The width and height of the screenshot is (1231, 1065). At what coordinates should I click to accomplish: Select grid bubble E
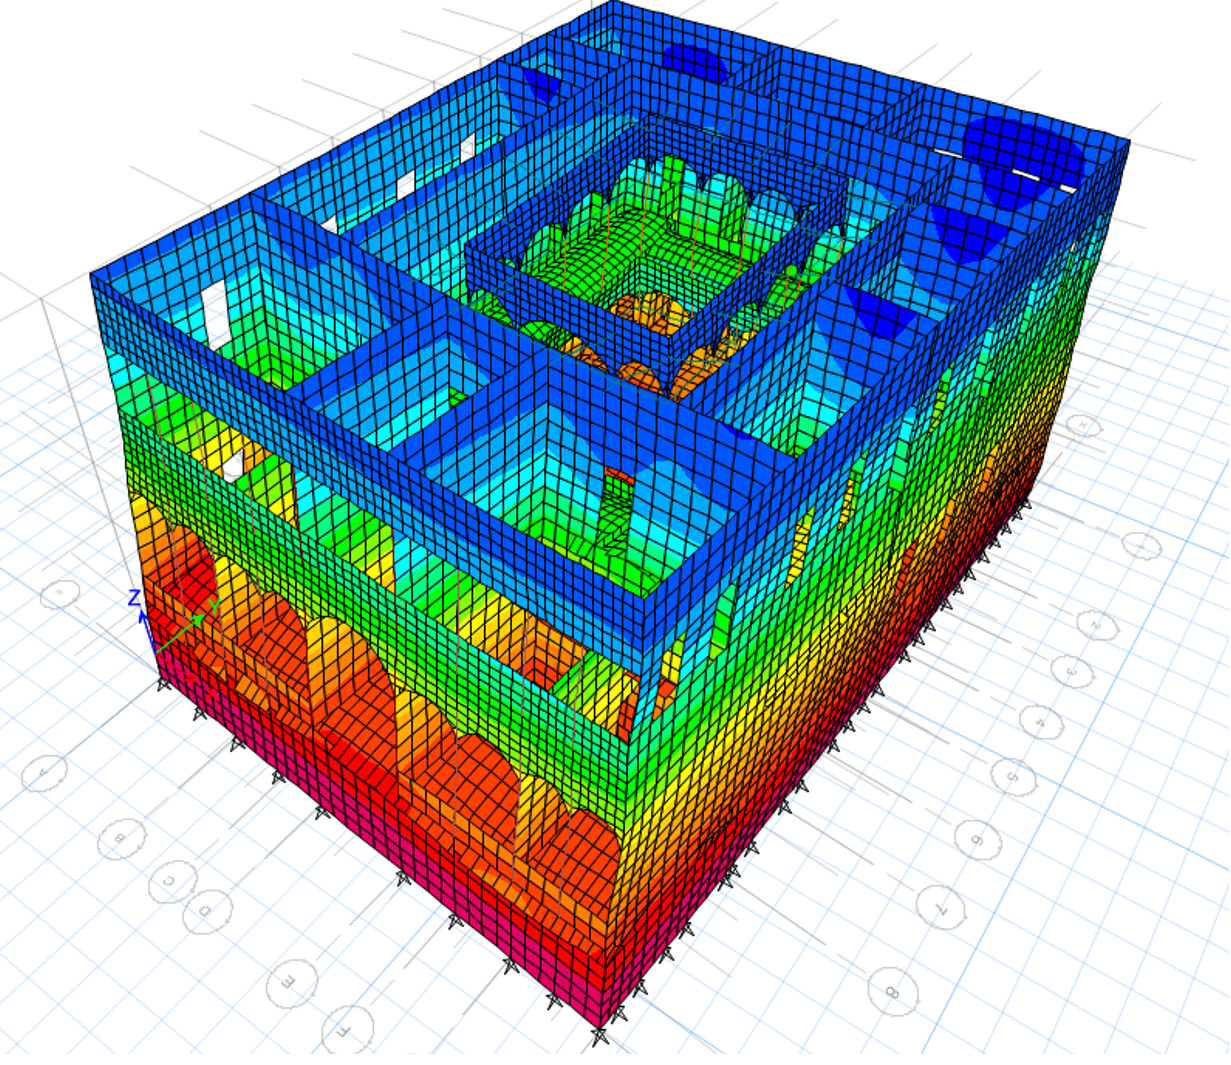click(291, 982)
